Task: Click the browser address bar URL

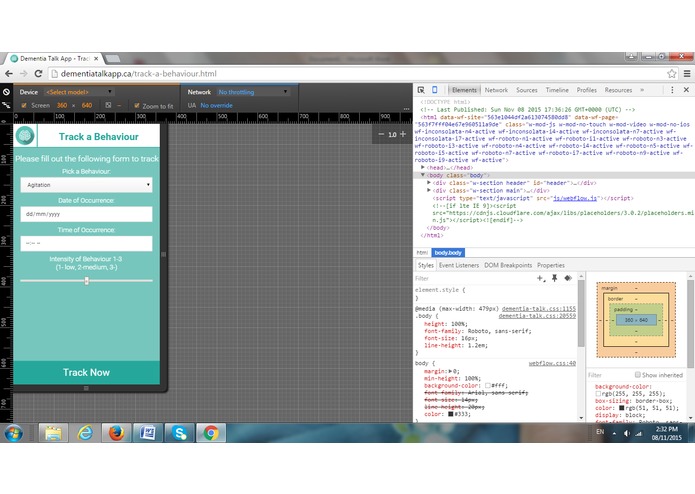Action: click(x=139, y=74)
